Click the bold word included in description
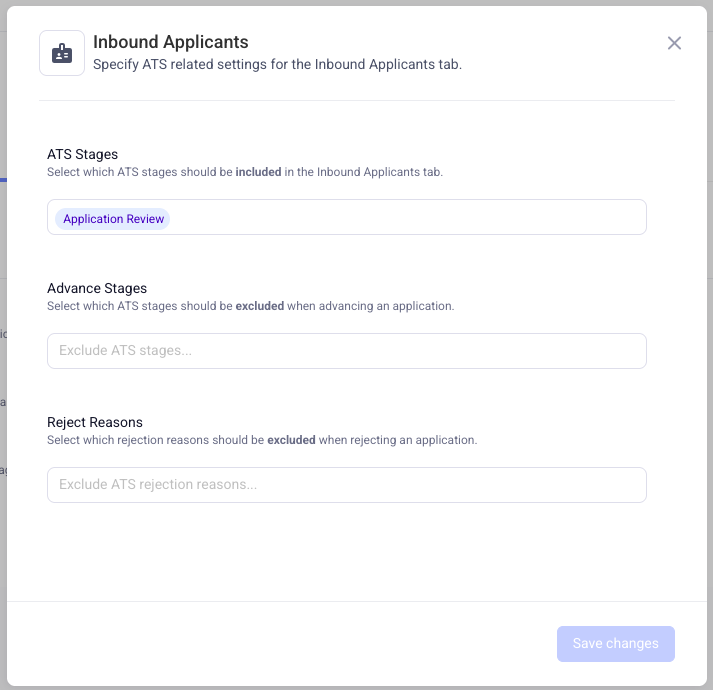This screenshot has height=690, width=713. [258, 172]
